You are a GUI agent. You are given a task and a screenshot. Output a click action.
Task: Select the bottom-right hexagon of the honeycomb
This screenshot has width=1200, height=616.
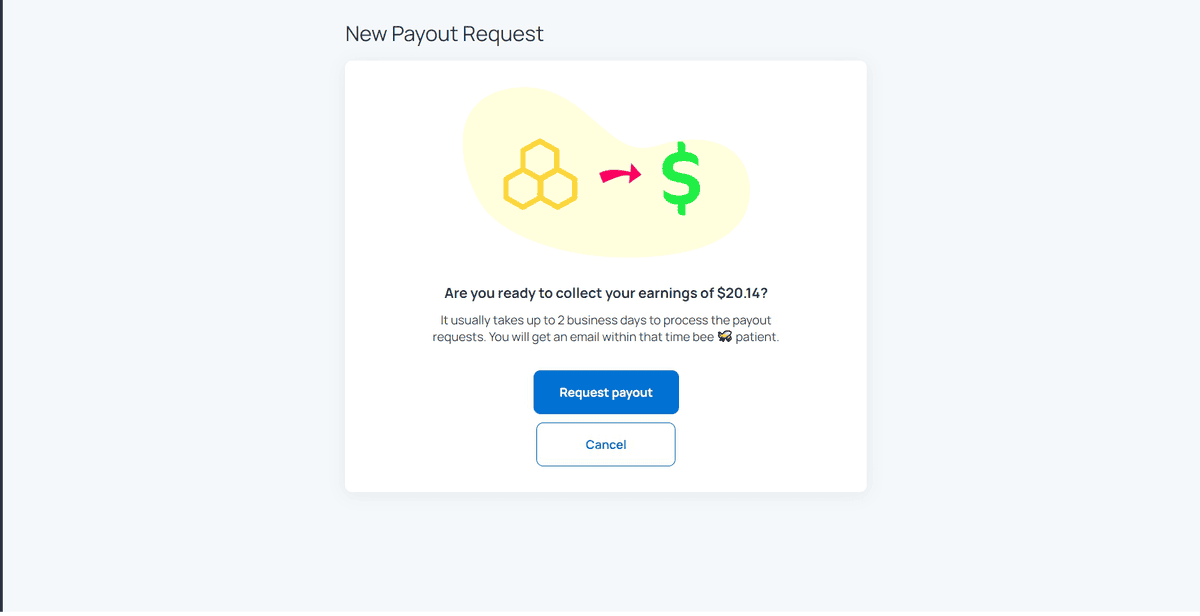(559, 190)
